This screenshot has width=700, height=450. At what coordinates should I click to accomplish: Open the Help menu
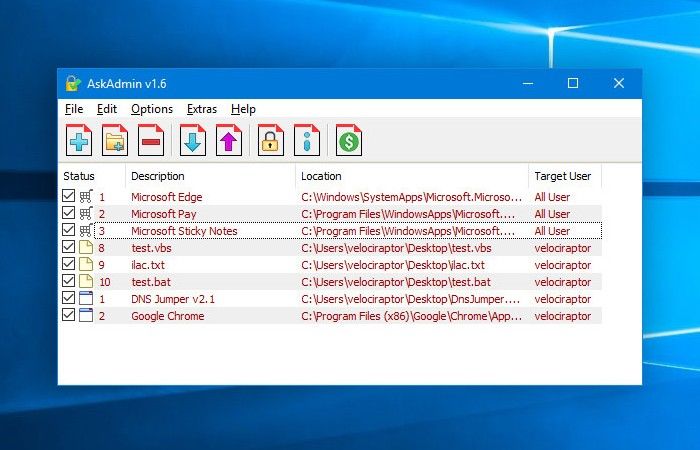click(243, 109)
